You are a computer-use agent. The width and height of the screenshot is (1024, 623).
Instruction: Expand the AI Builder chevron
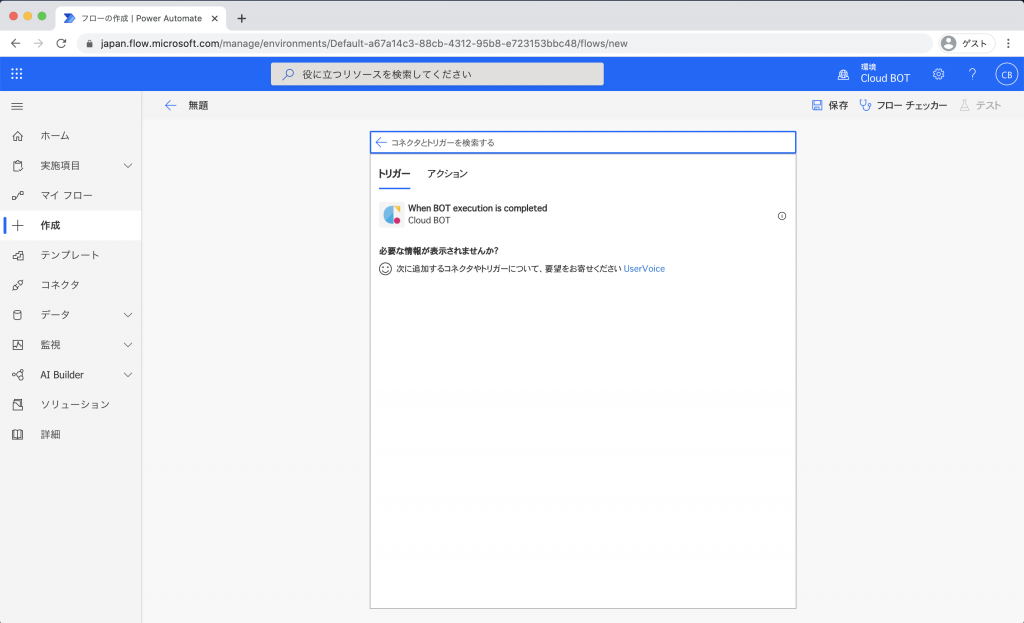tap(128, 375)
